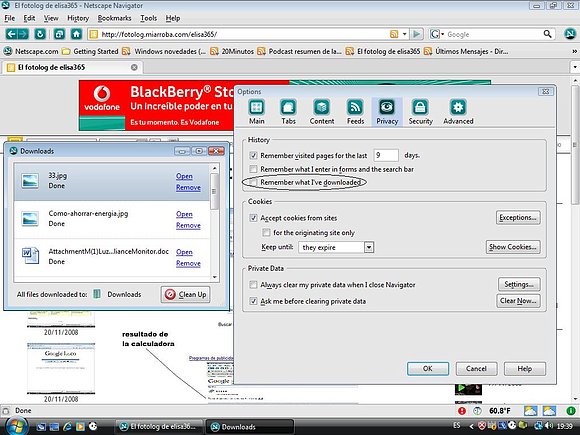Click the weather icon next to 60.8°F

tap(530, 411)
